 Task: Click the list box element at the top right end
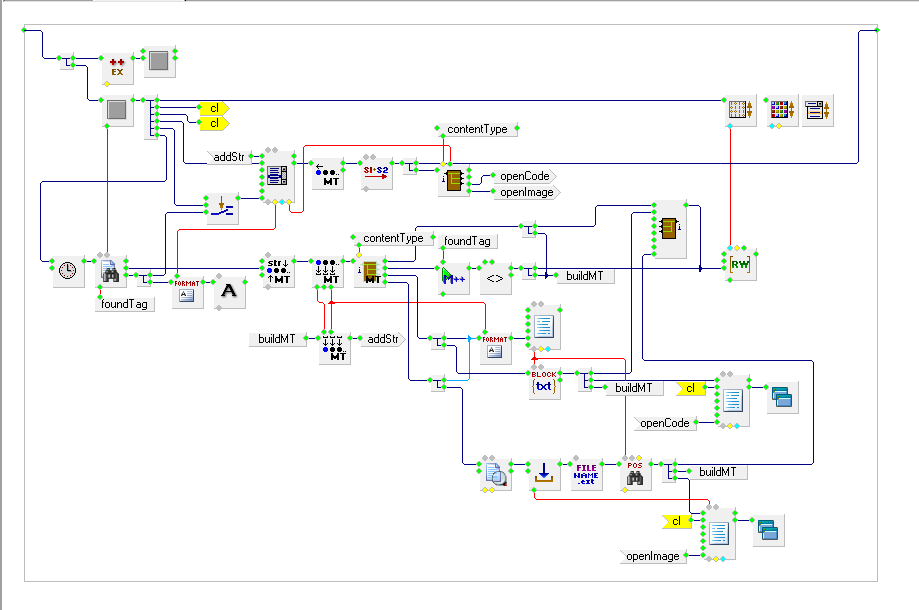point(818,110)
